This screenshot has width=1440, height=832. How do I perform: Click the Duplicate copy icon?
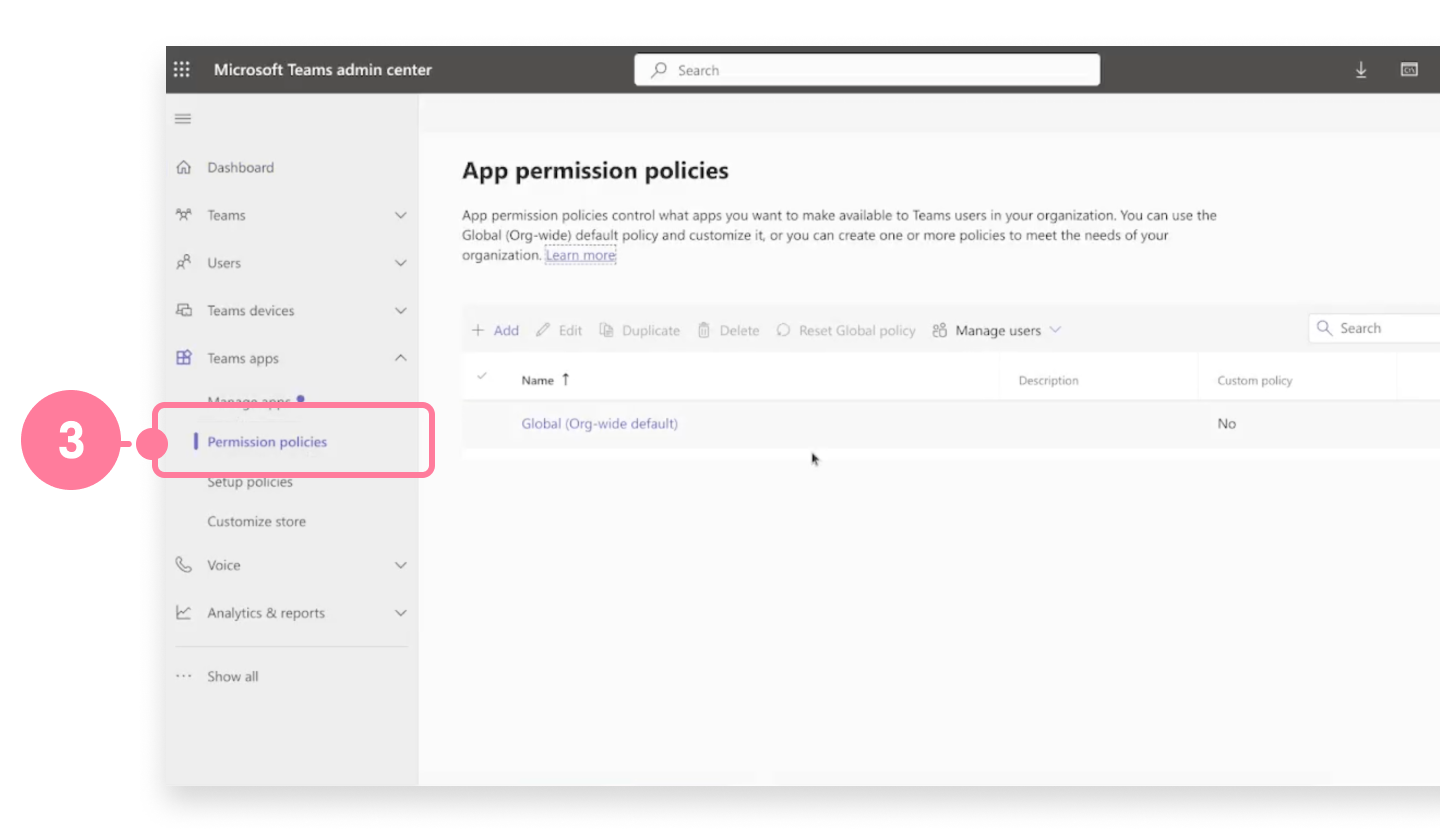point(606,330)
